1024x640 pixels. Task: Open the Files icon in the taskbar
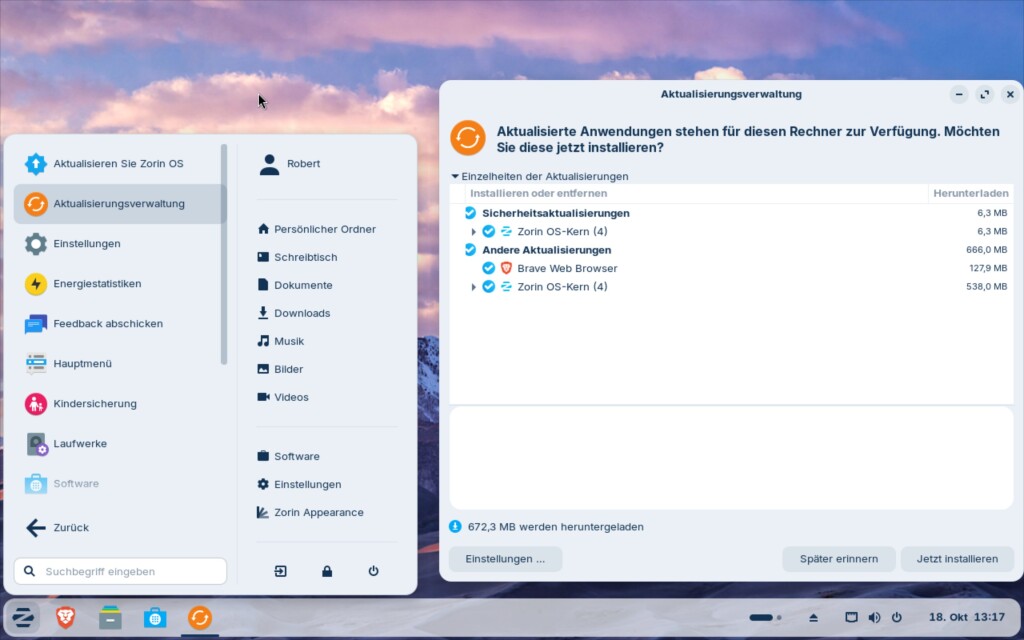point(110,618)
